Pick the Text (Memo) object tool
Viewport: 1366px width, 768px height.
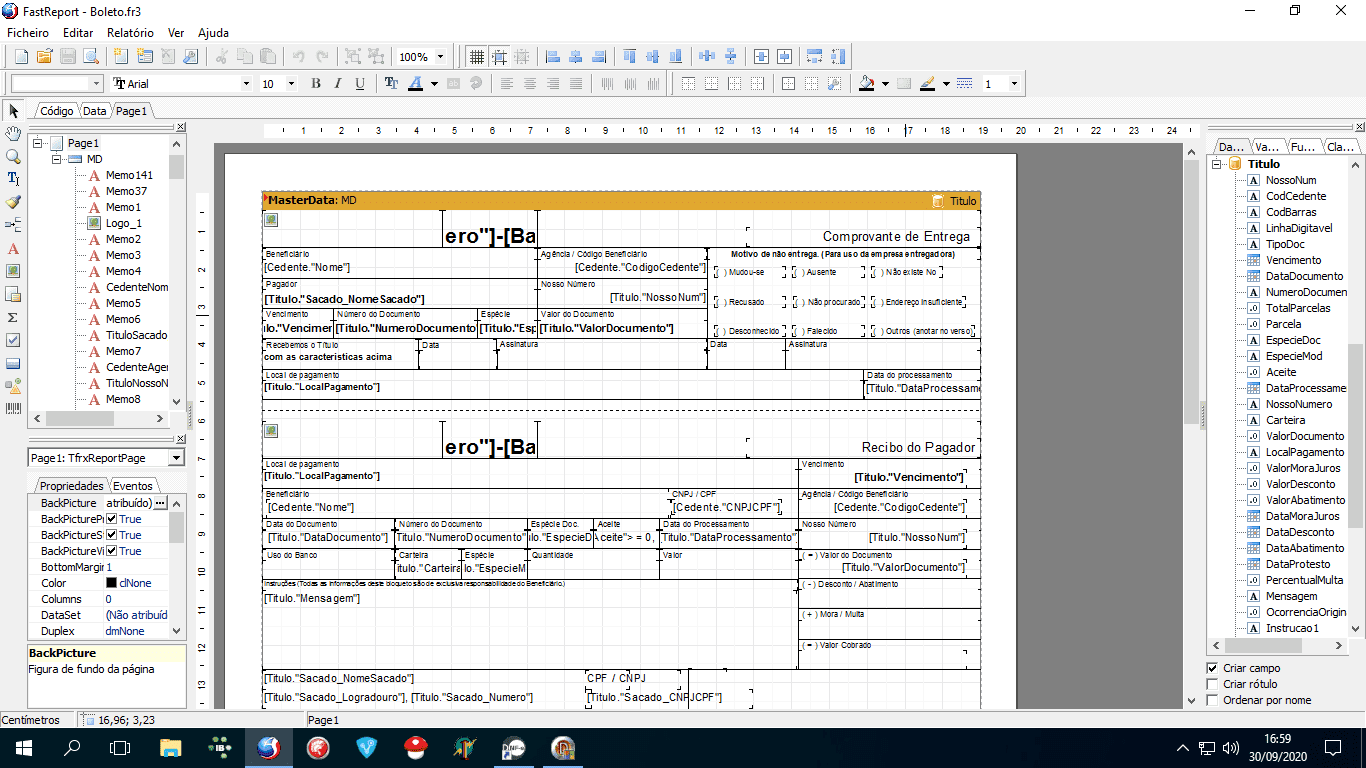(14, 248)
